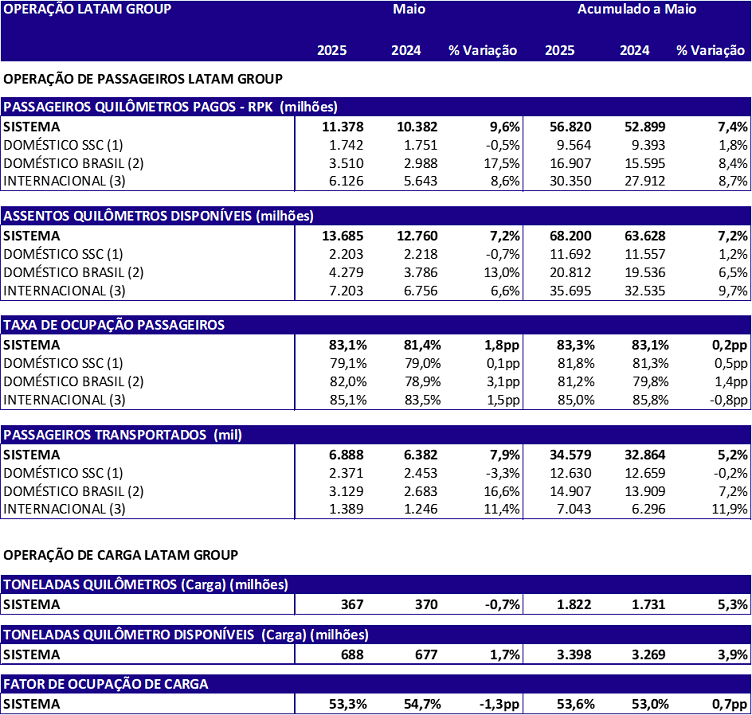The height and width of the screenshot is (715, 752).
Task: Click 'OPERAÇÃO DE CARGA LATAM GROUP' heading
Action: coord(121,555)
